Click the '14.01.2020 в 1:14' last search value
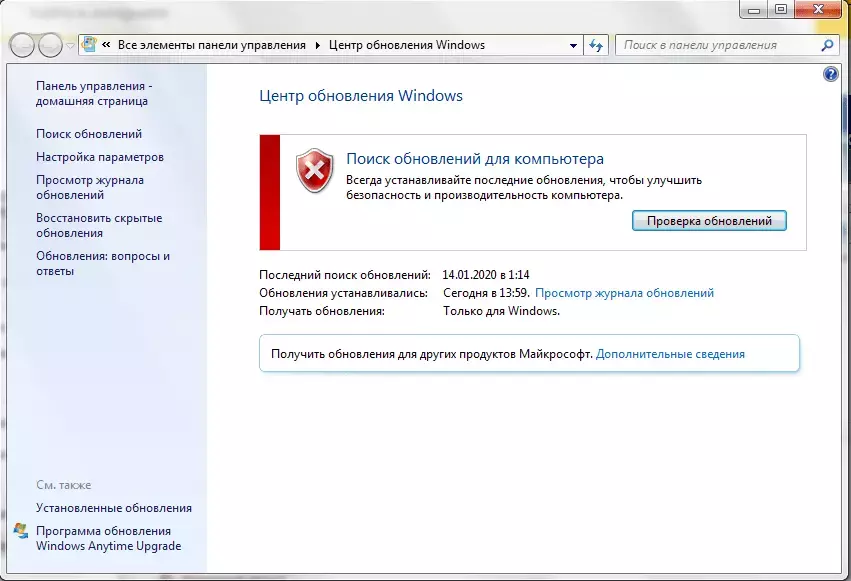This screenshot has height=581, width=851. coord(486,275)
